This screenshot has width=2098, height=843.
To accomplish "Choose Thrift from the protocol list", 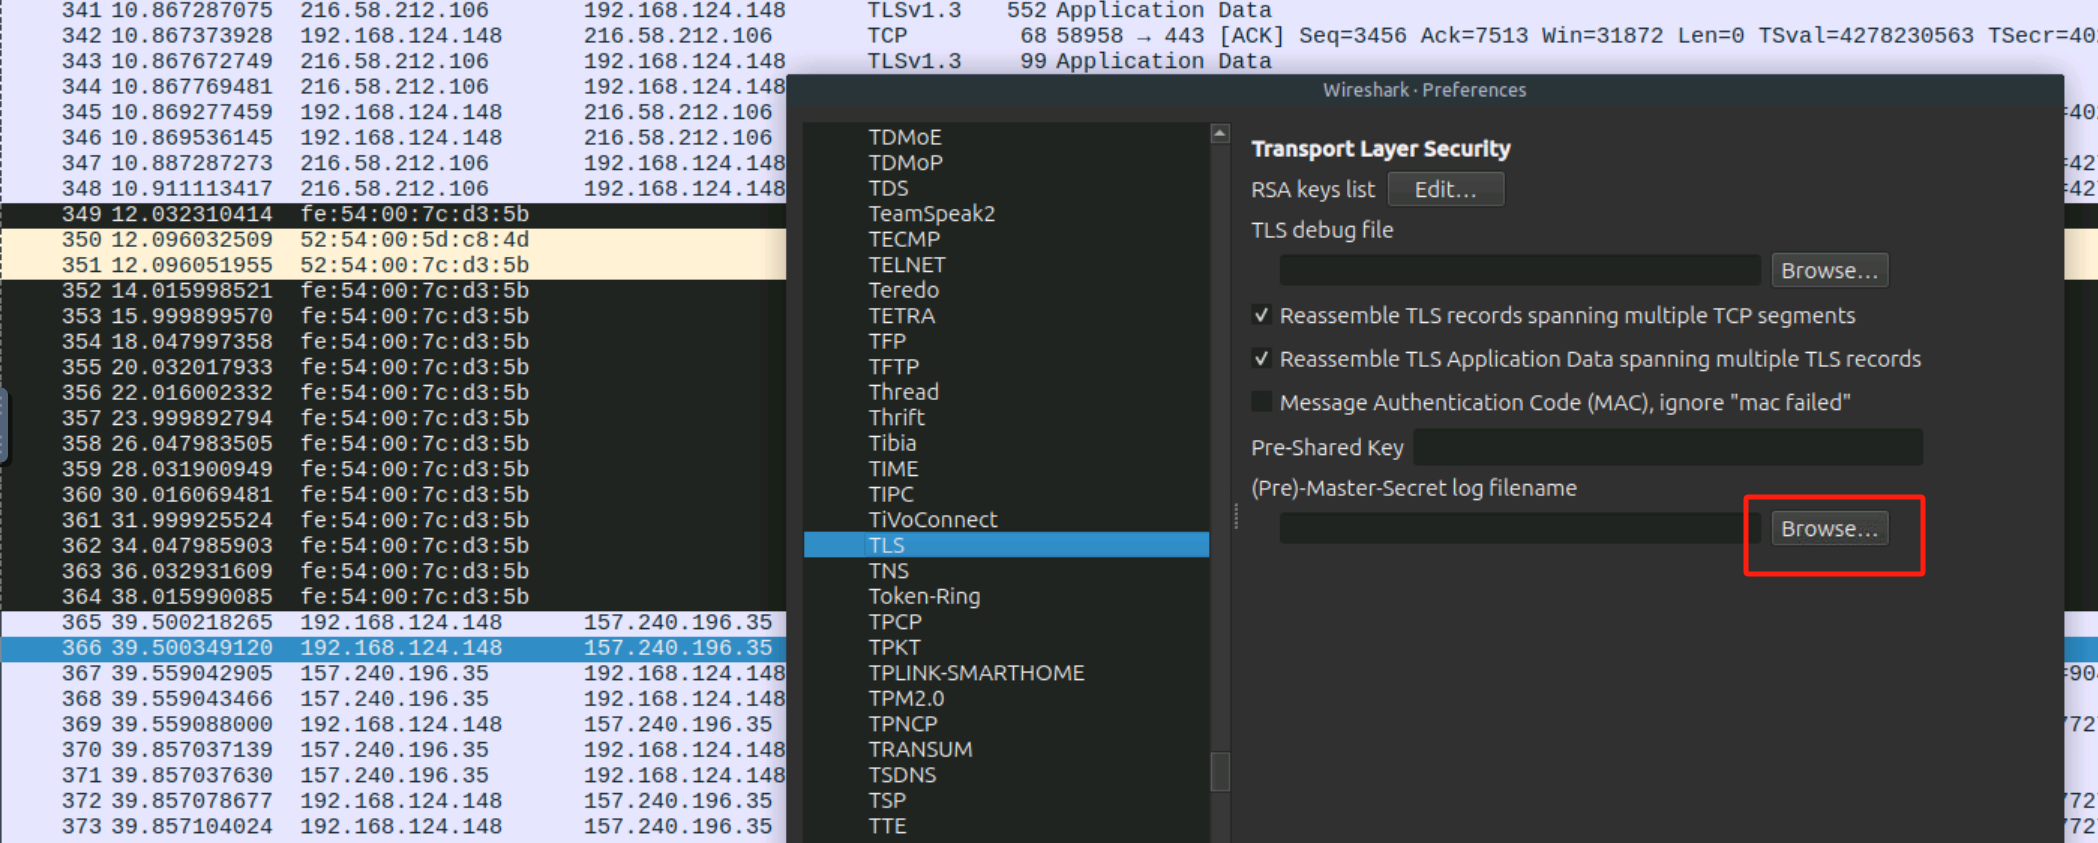I will 1006,417.
